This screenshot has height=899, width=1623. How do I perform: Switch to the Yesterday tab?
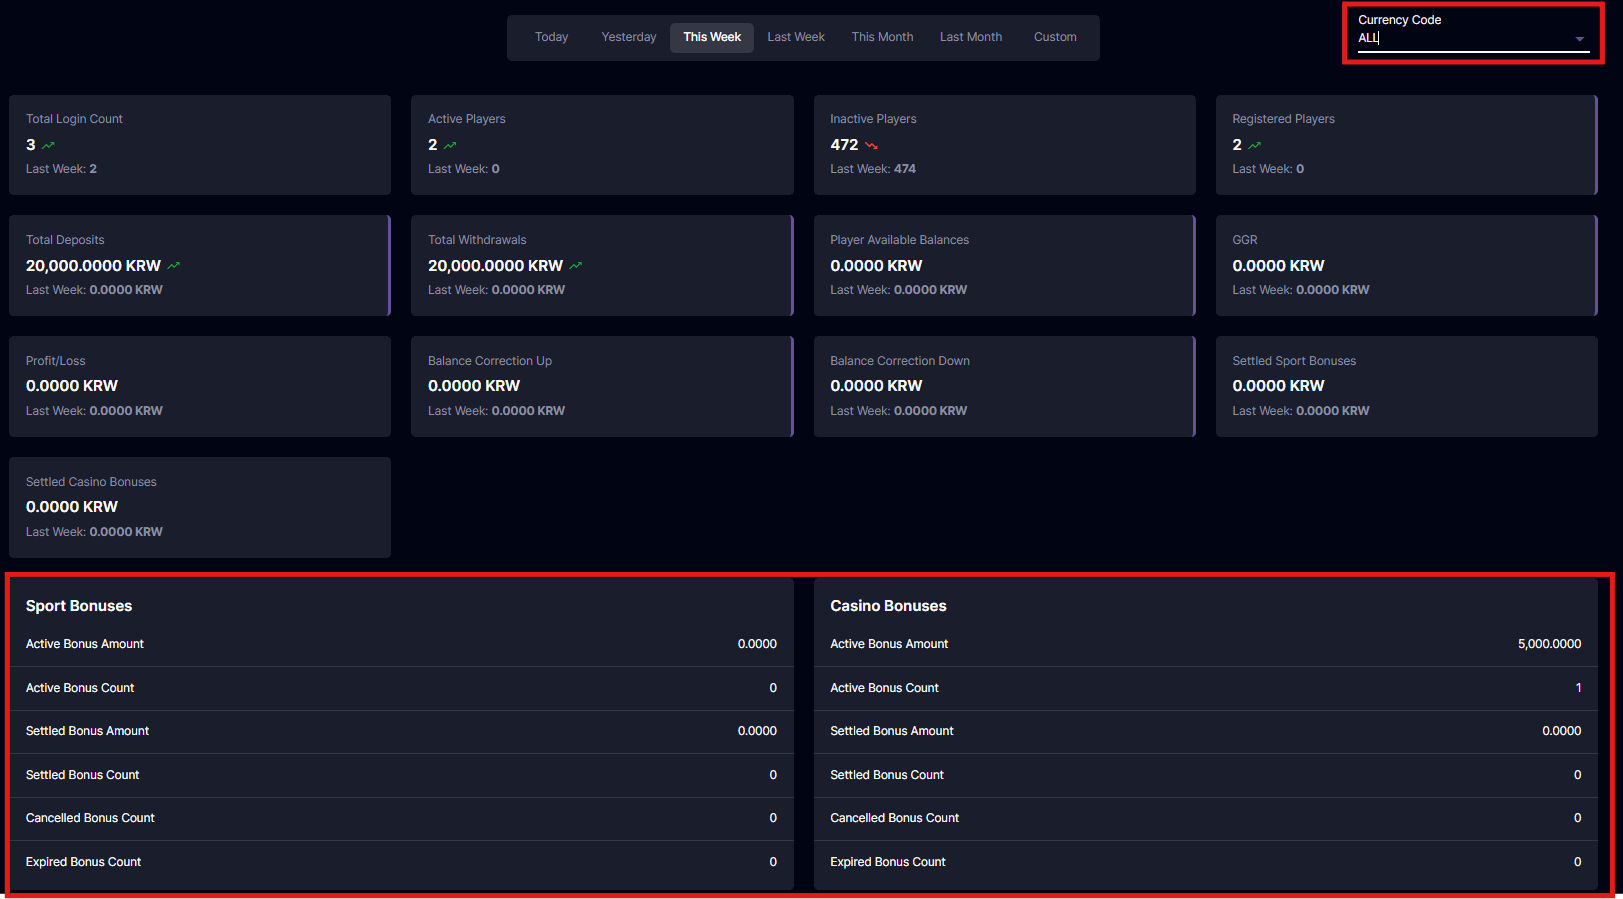pyautogui.click(x=629, y=37)
